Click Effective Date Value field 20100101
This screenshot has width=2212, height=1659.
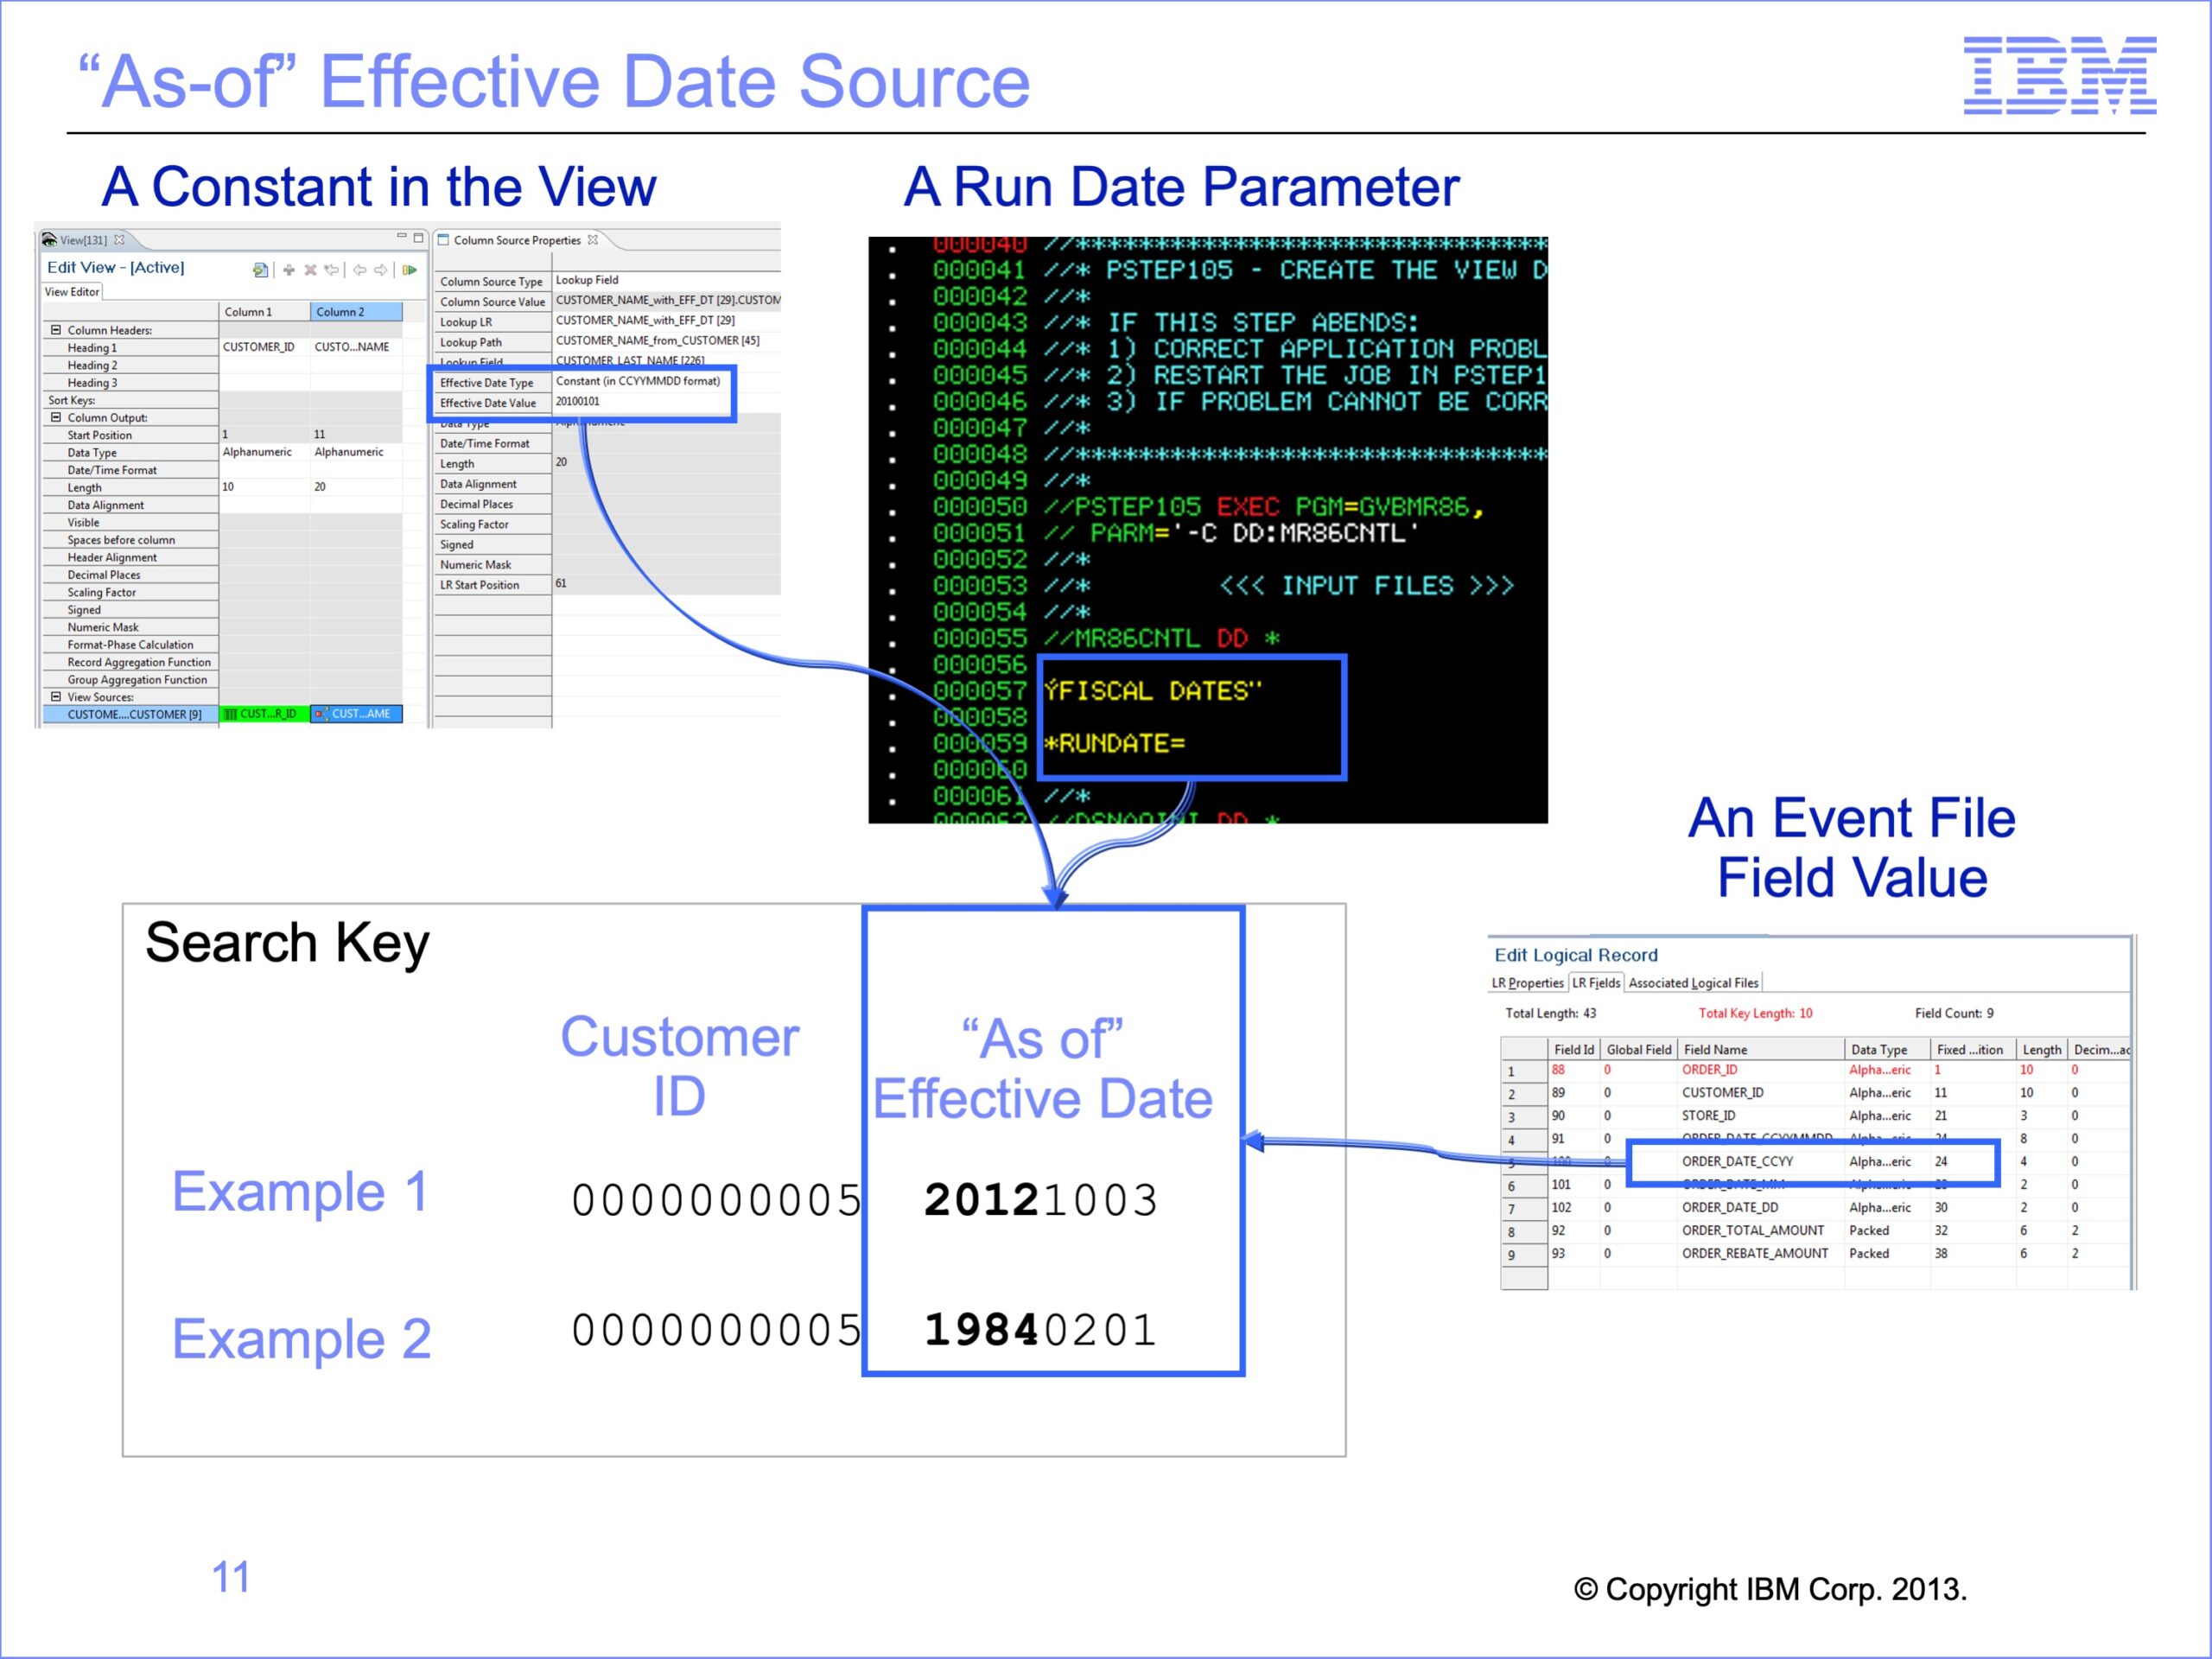pos(643,401)
